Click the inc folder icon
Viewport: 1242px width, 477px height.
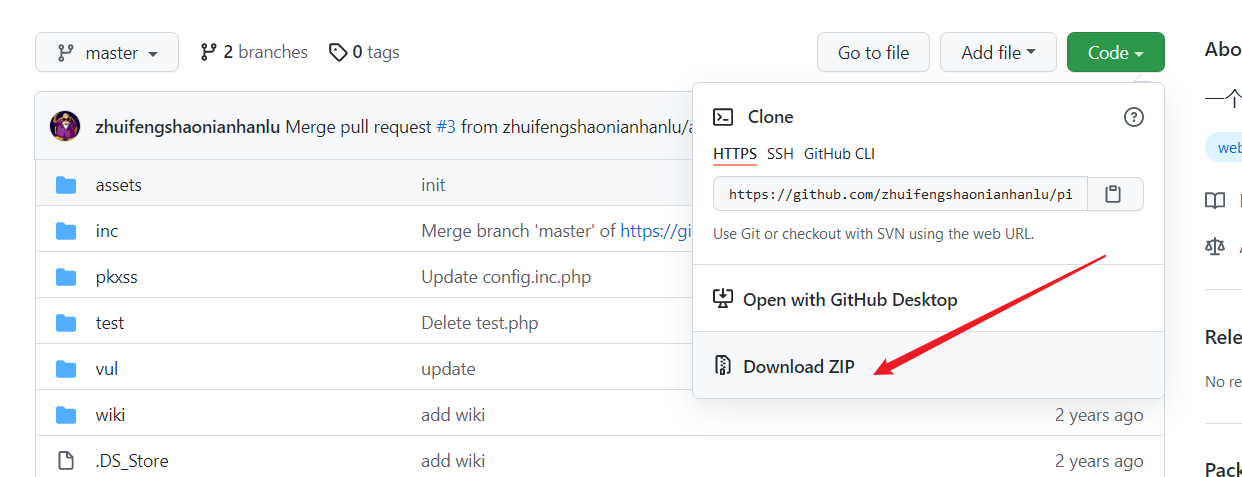pyautogui.click(x=66, y=231)
